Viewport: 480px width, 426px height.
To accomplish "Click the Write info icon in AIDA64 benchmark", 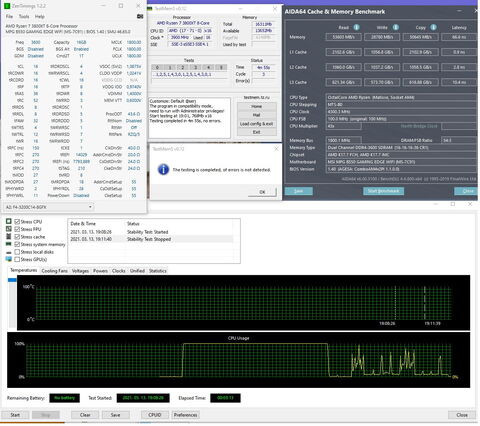I will tap(395, 27).
